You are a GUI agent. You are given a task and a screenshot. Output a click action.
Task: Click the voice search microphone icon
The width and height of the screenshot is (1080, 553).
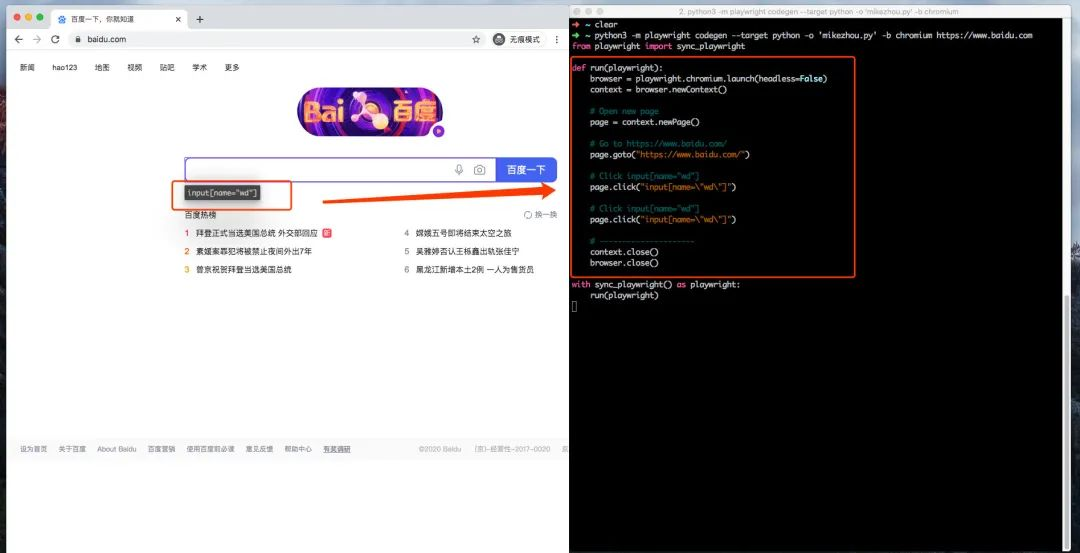[459, 169]
